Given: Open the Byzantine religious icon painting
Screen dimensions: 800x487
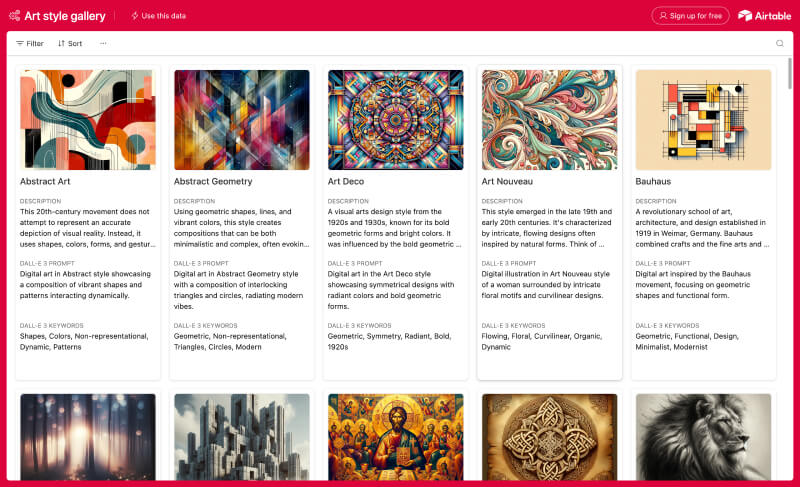Looking at the screenshot, I should (396, 436).
